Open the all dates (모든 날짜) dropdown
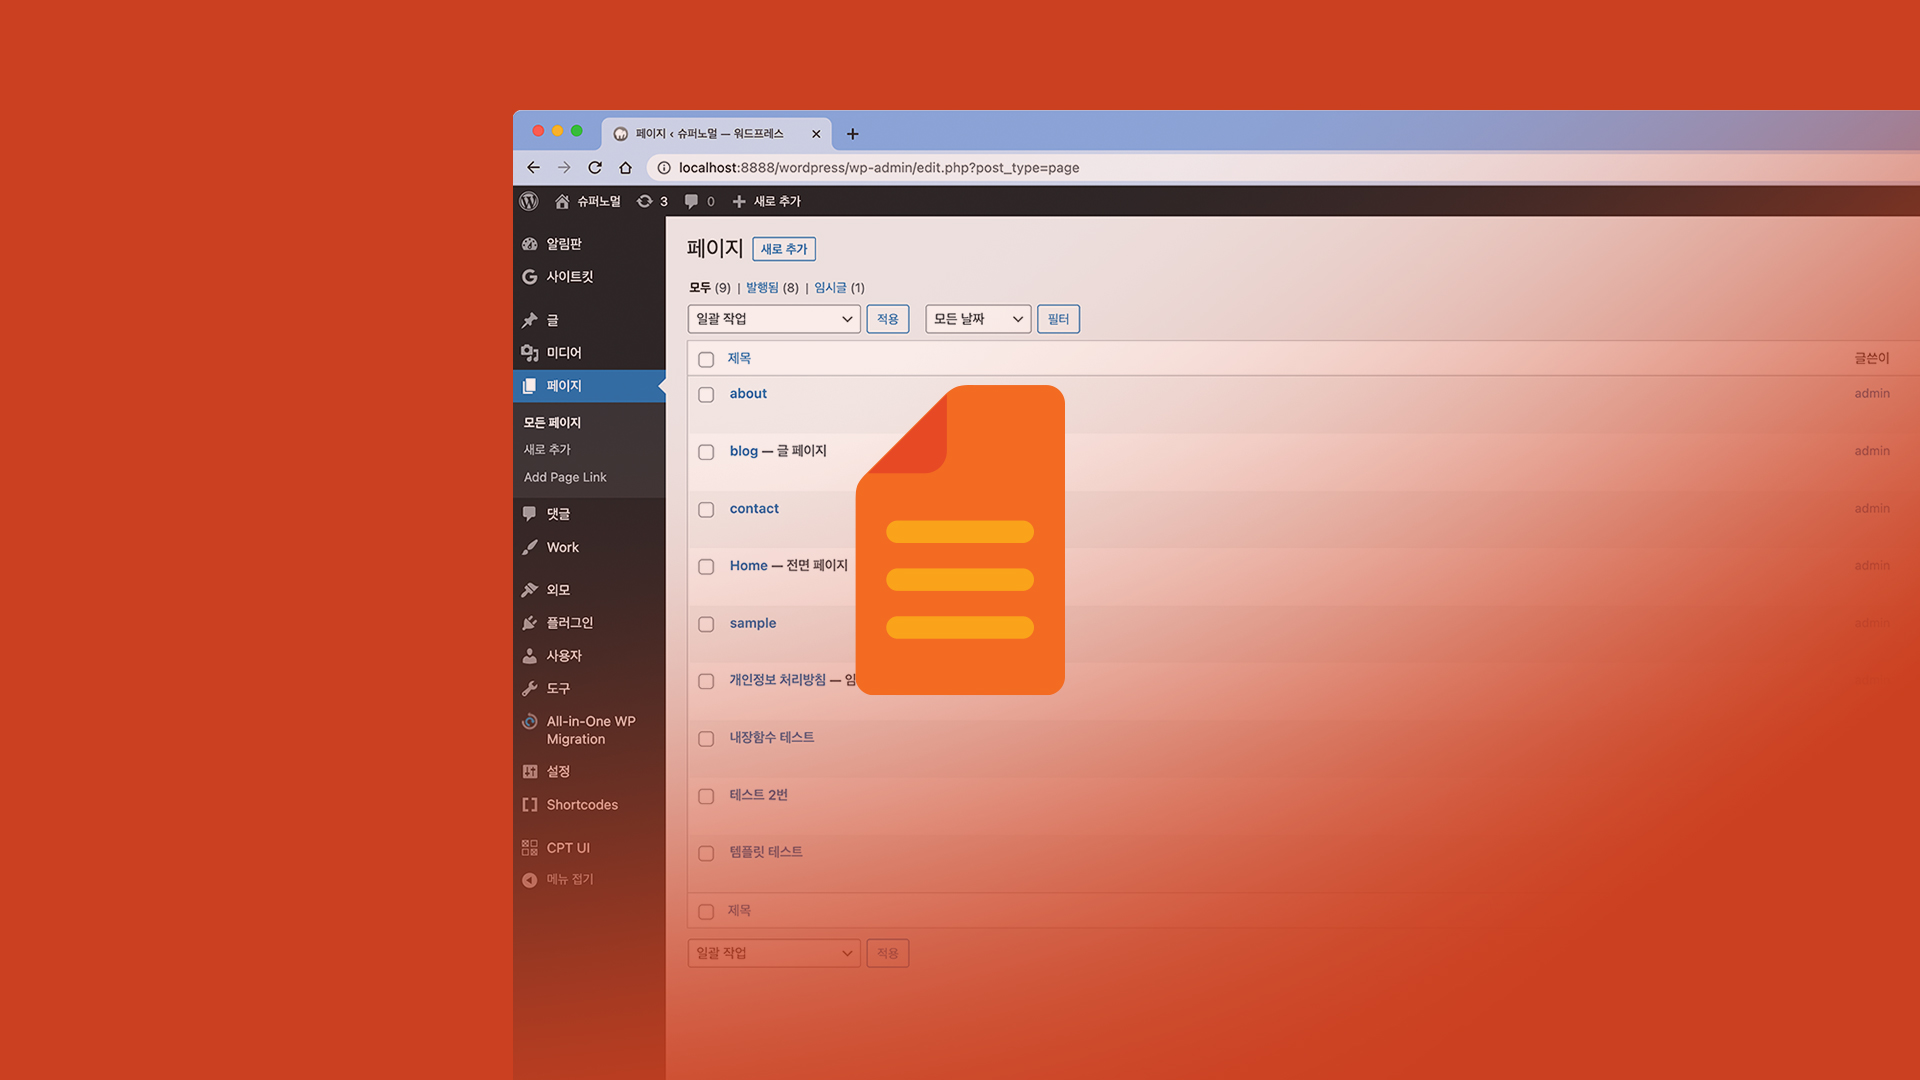This screenshot has height=1080, width=1920. (977, 319)
